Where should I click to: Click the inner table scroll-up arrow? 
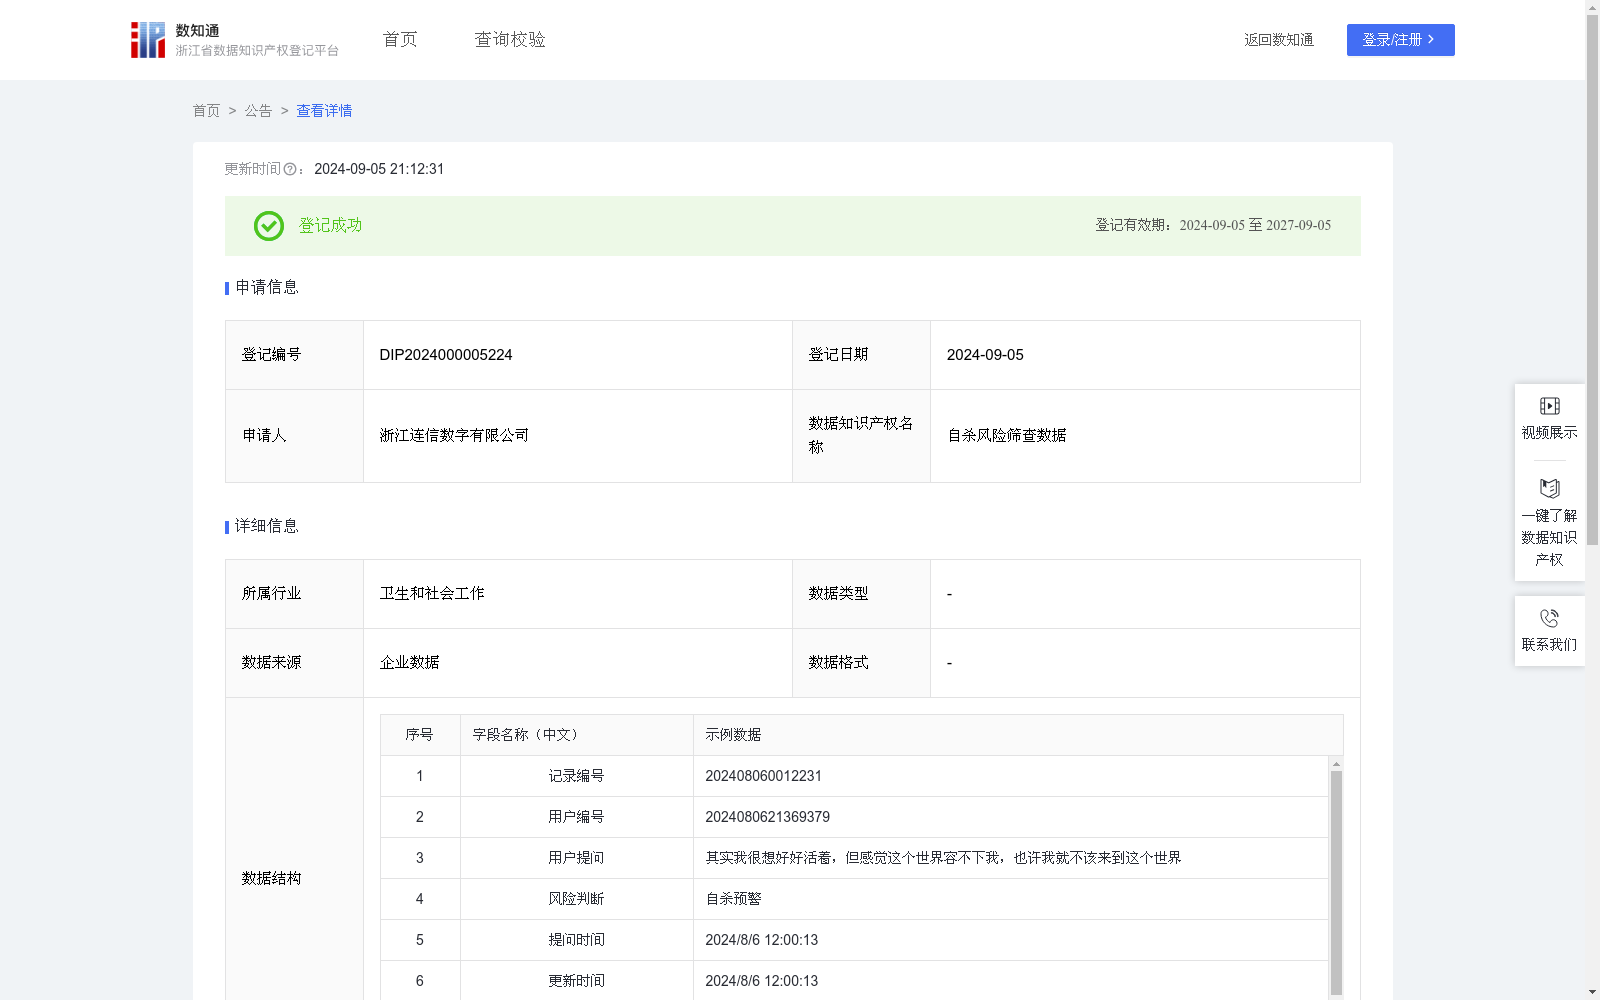1336,764
